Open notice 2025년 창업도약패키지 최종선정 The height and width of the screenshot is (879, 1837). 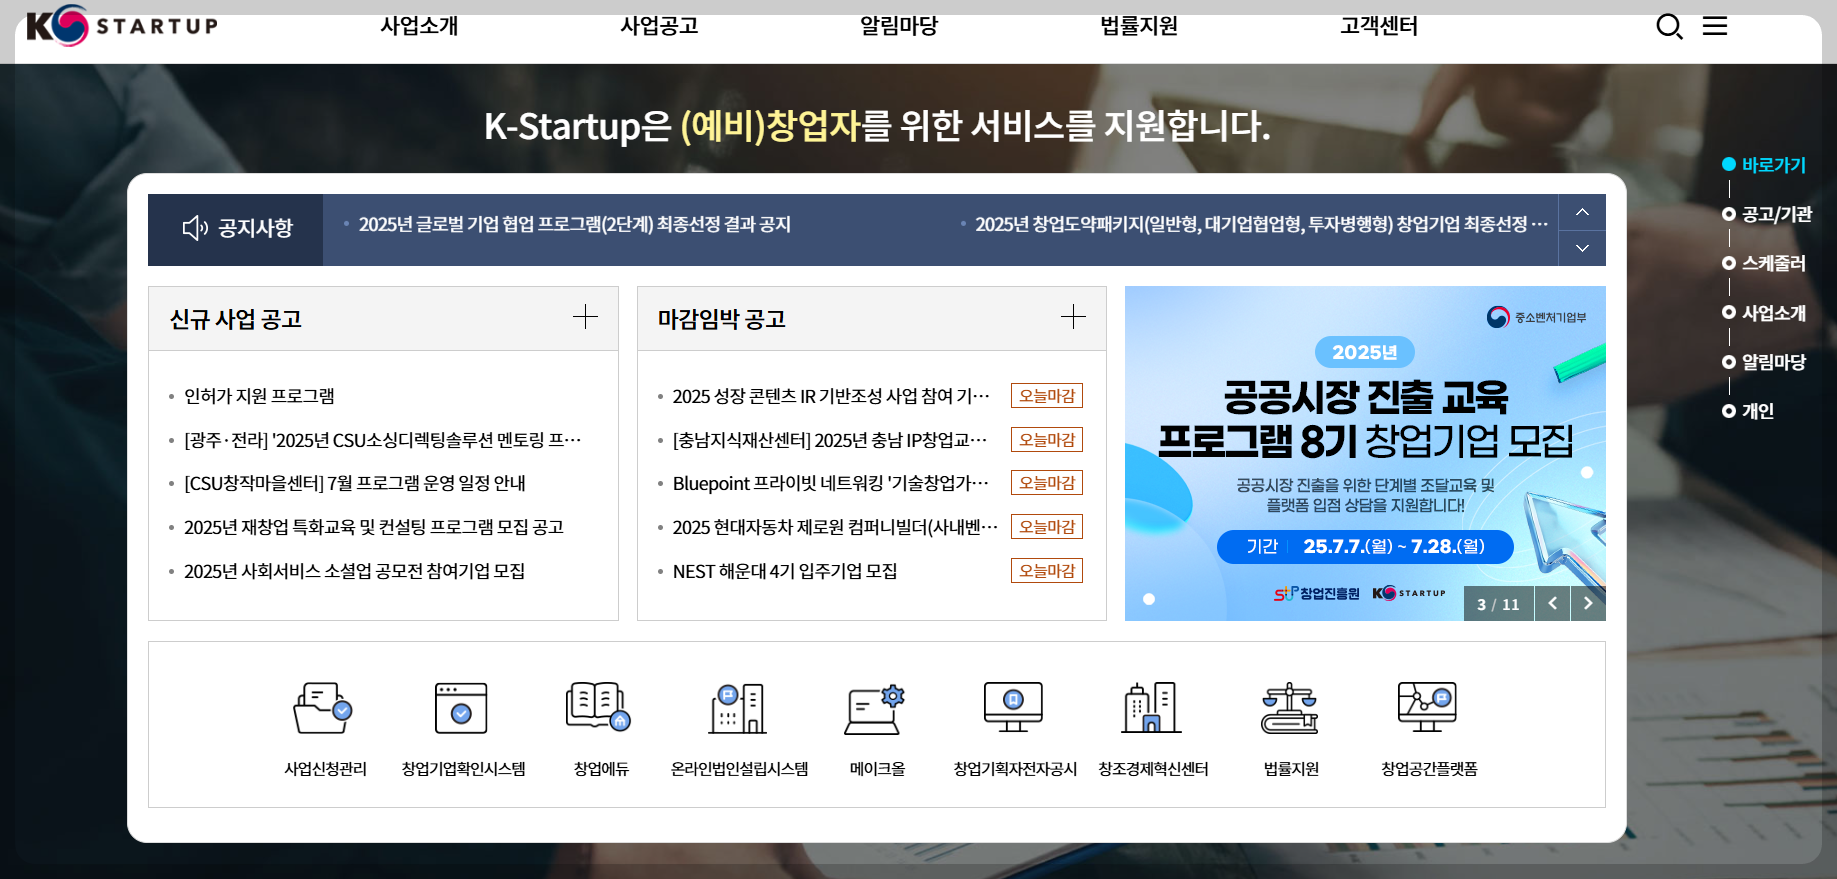[x=1262, y=224]
